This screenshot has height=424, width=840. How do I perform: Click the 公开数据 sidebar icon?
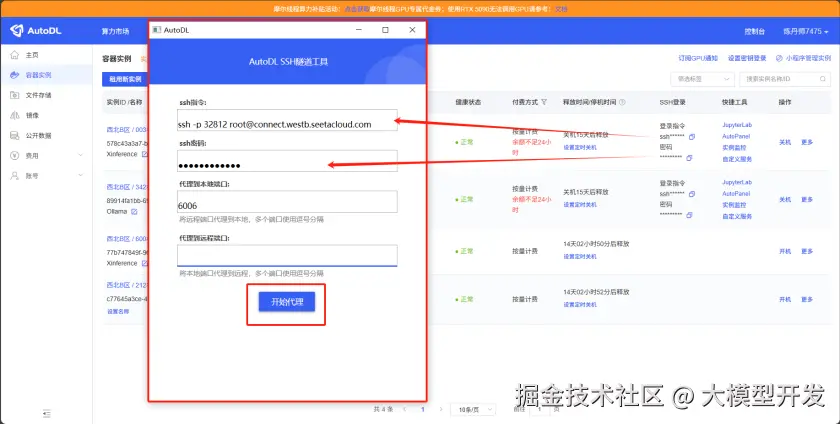coord(14,136)
